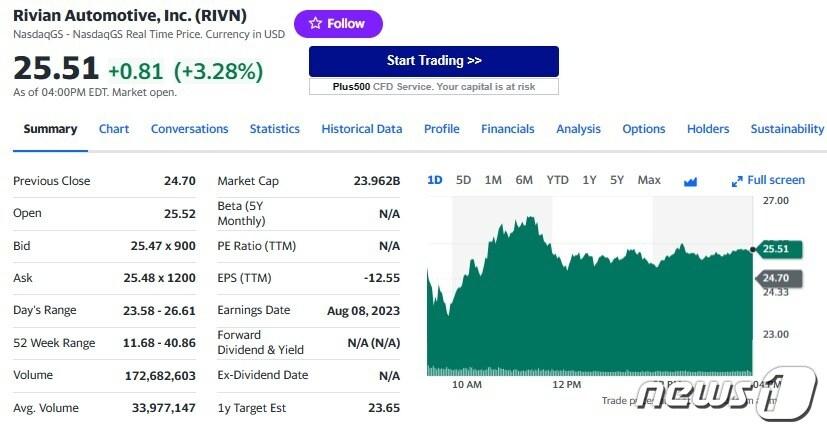Open the Historical Data tab
Viewport: 827px width, 433px height.
pyautogui.click(x=361, y=129)
